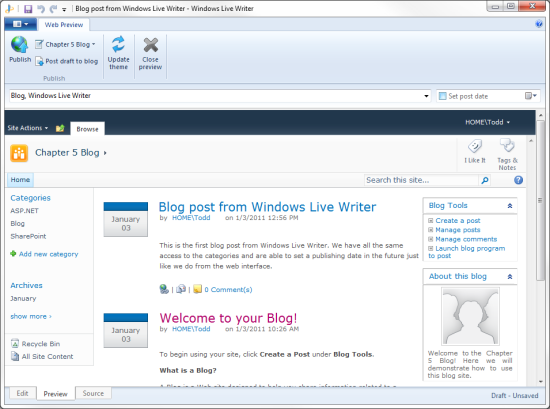Screen dimensions: 550x409
Task: Open the Manage comments link
Action: click(x=466, y=239)
